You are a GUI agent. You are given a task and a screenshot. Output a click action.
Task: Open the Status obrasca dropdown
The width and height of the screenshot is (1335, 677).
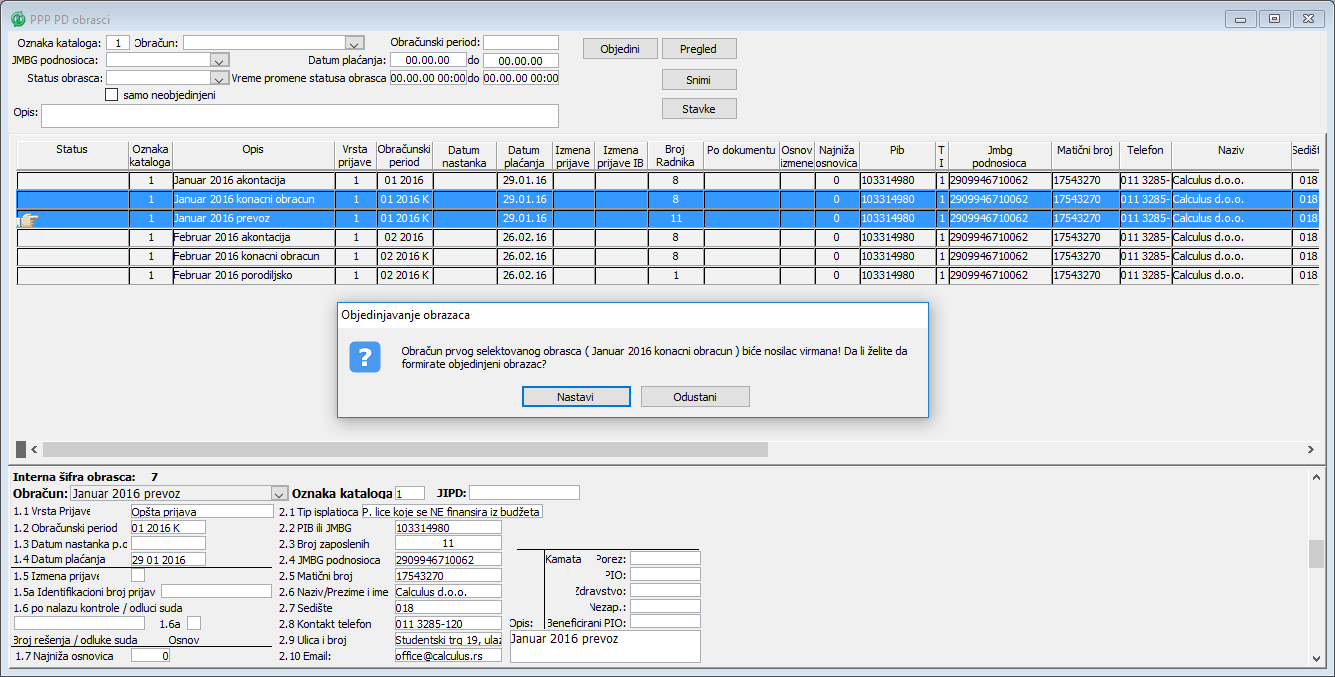(x=218, y=78)
